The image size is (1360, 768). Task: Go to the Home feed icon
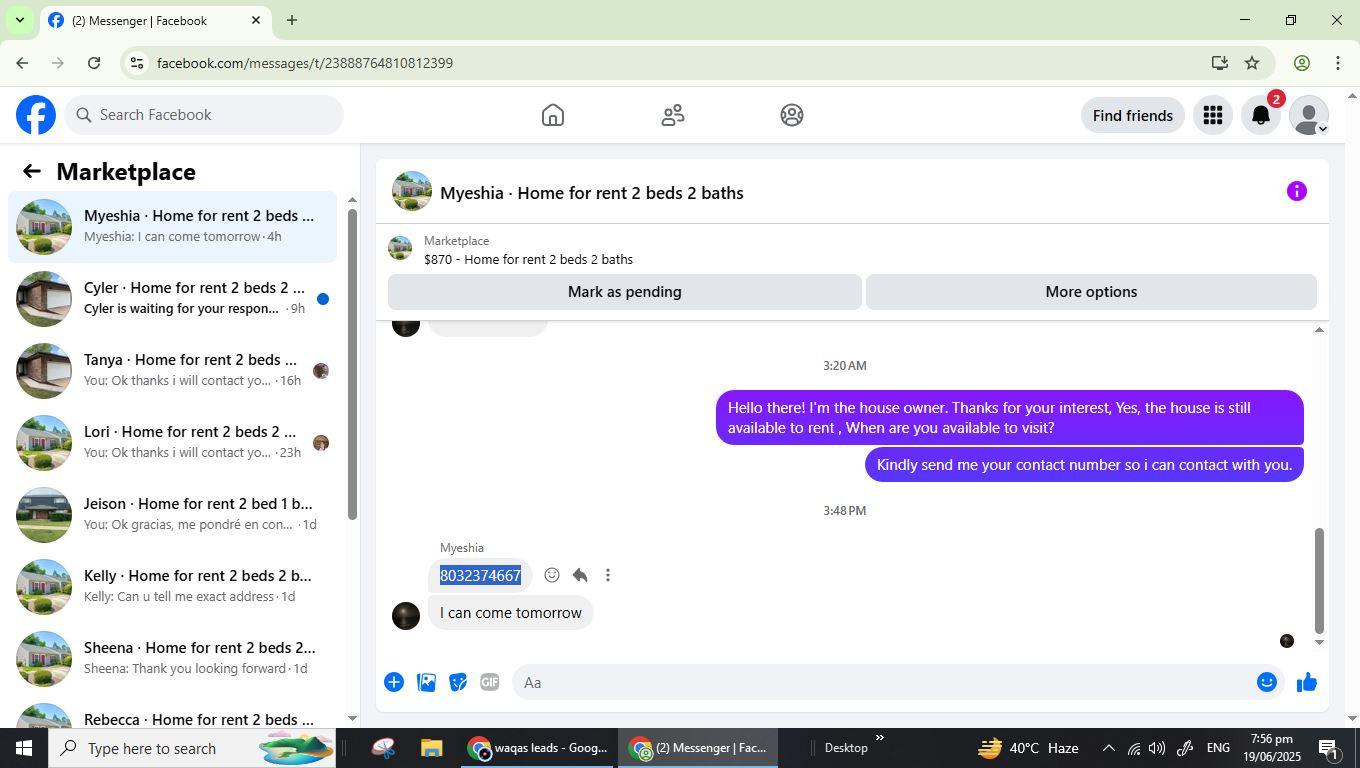[x=553, y=115]
